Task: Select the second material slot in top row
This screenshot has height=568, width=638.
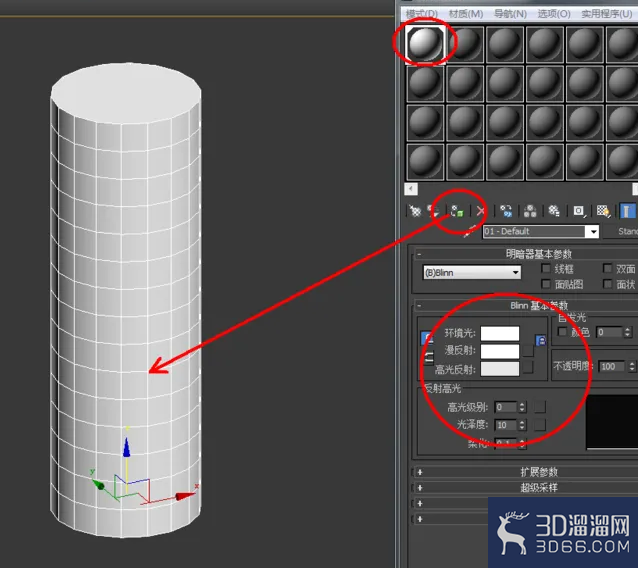Action: [x=465, y=44]
